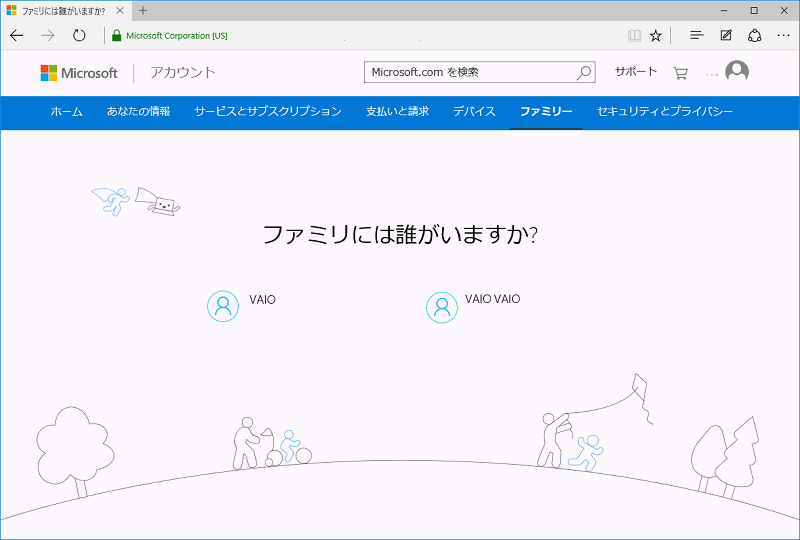Open Web Note pencil icon
The image size is (800, 540).
point(726,35)
